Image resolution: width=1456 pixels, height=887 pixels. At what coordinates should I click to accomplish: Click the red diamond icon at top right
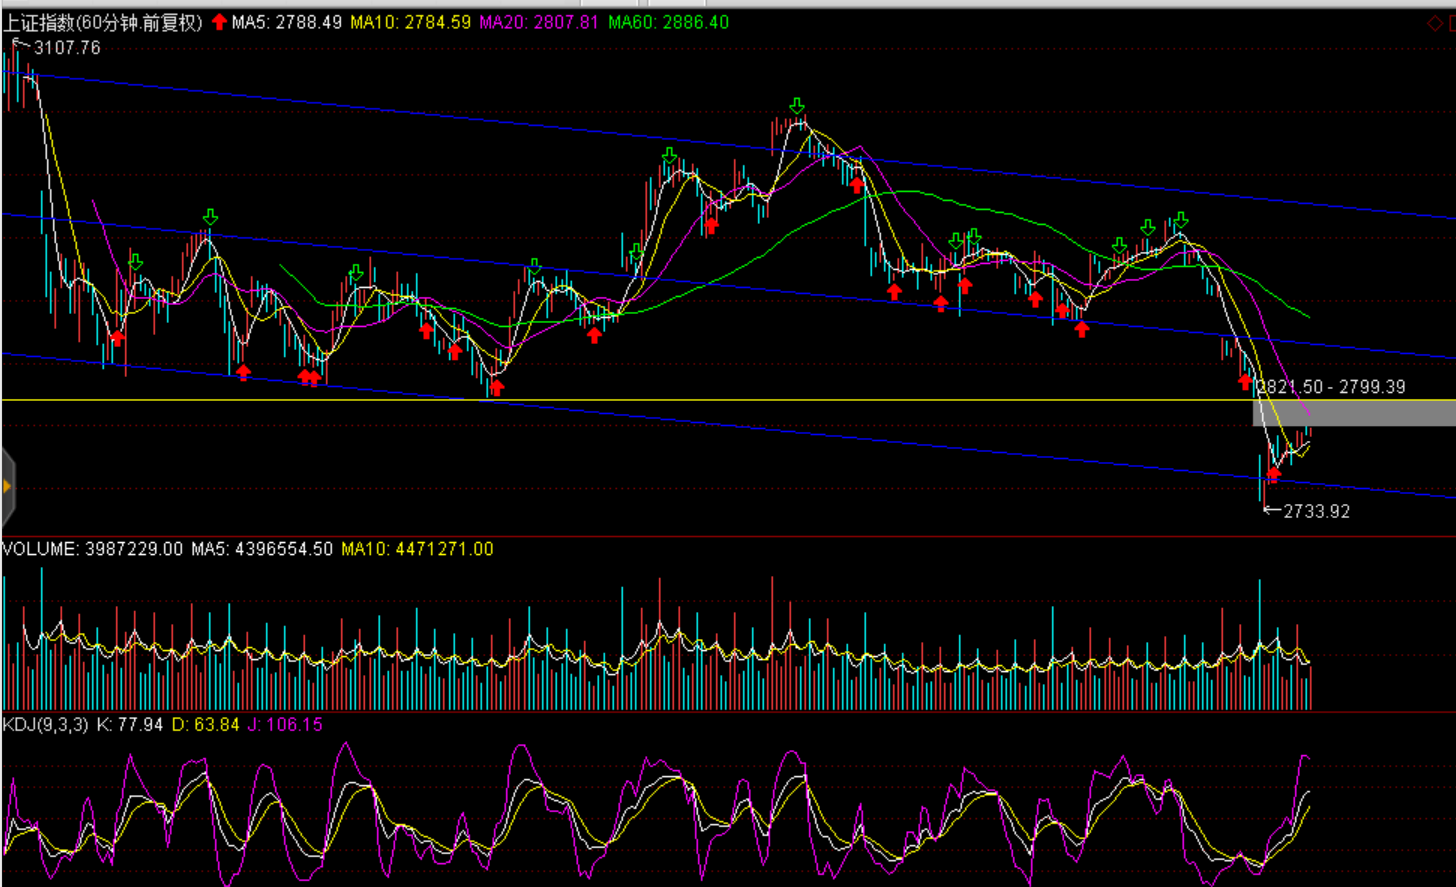1435,24
